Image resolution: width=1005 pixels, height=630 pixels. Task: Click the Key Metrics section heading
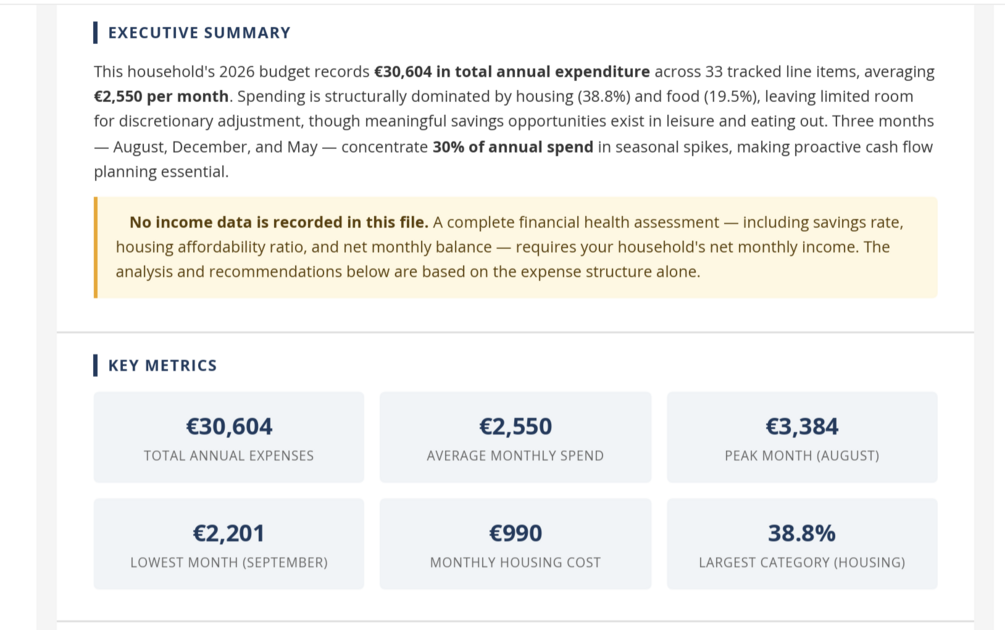pyautogui.click(x=162, y=365)
